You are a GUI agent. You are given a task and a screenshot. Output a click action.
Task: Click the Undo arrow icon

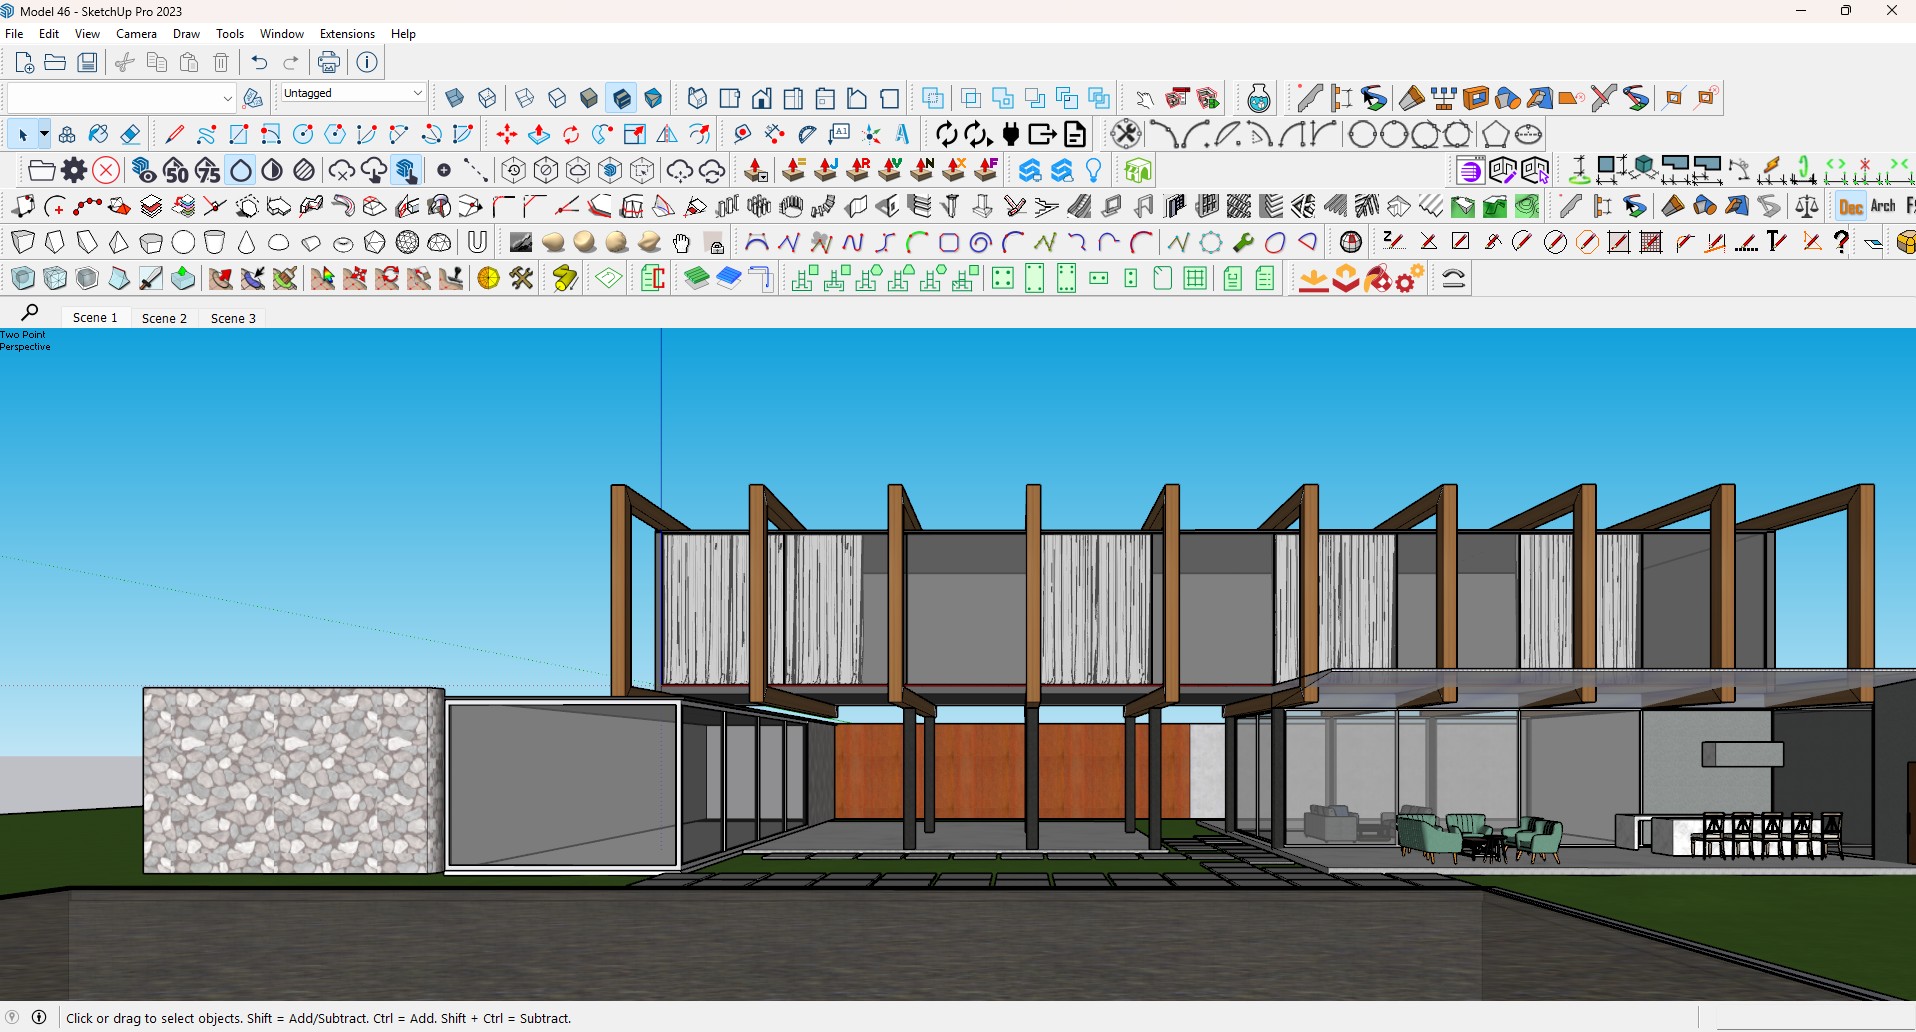pyautogui.click(x=260, y=62)
